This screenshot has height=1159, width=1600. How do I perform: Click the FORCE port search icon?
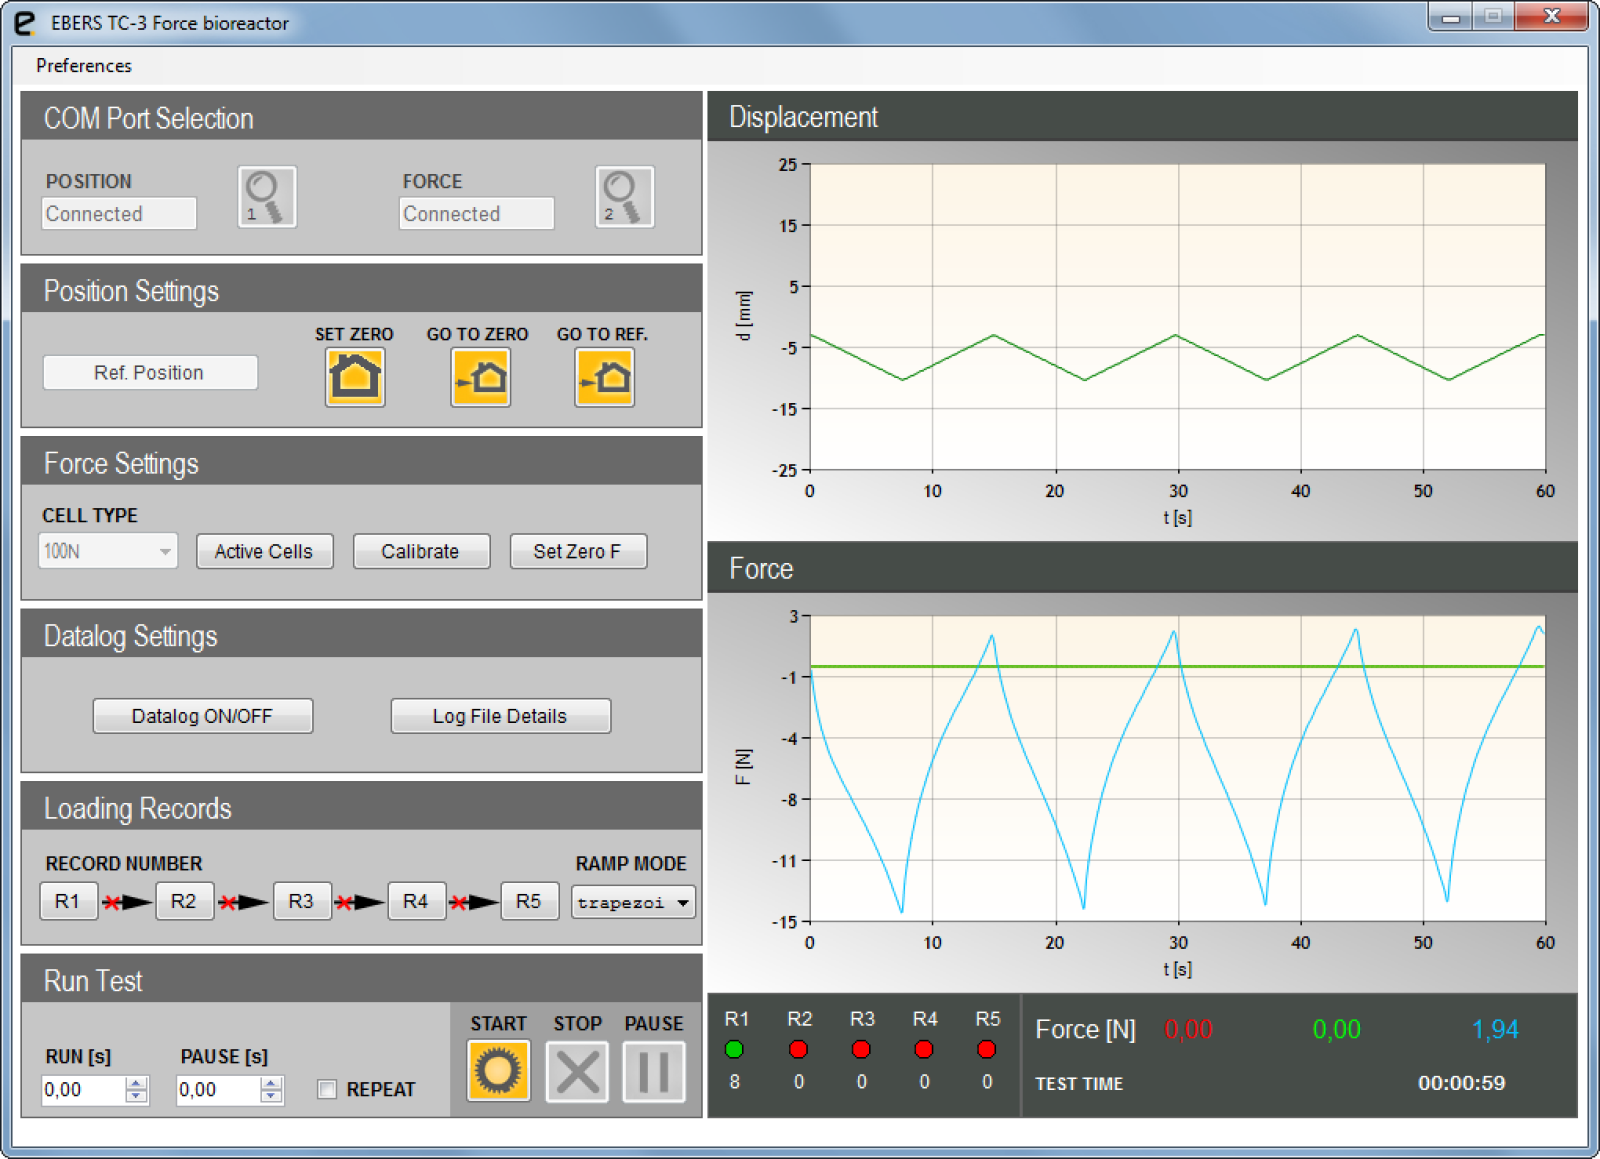click(x=624, y=197)
